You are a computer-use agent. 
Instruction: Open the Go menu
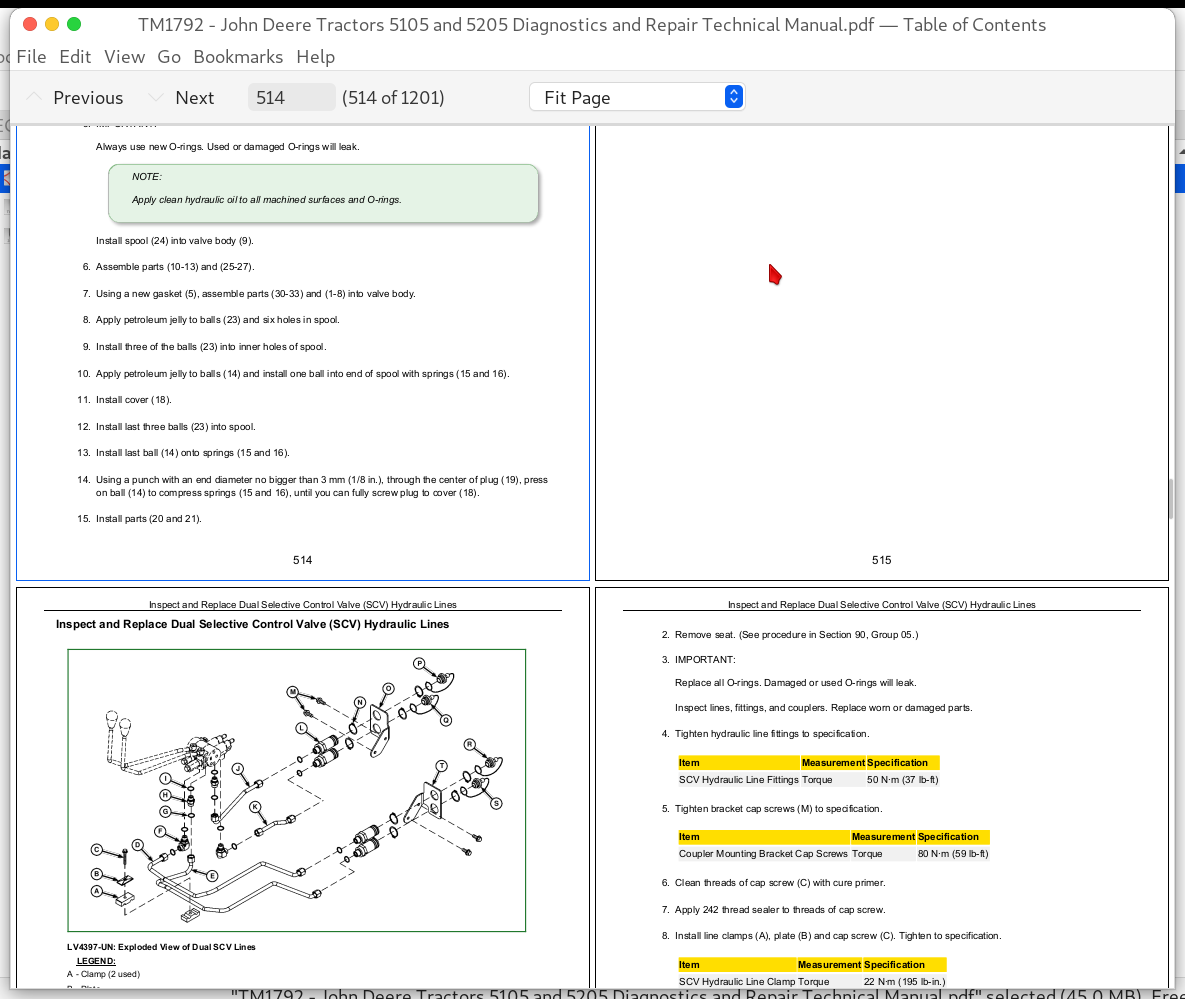[x=169, y=57]
